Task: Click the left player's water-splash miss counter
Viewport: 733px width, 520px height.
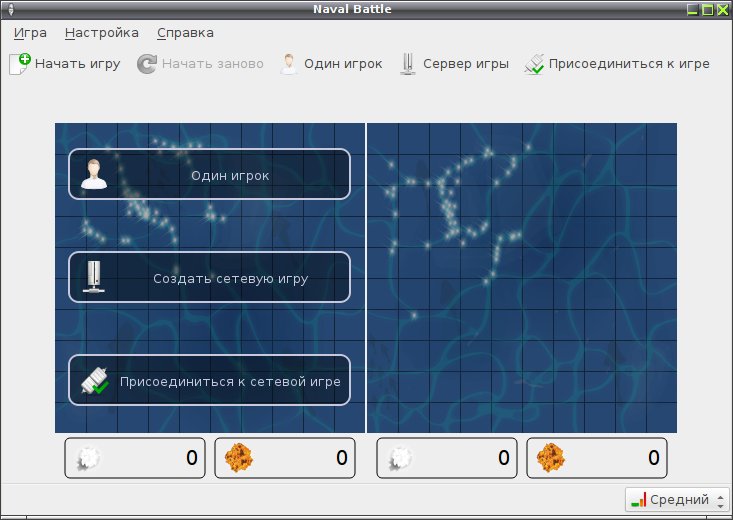Action: [135, 458]
